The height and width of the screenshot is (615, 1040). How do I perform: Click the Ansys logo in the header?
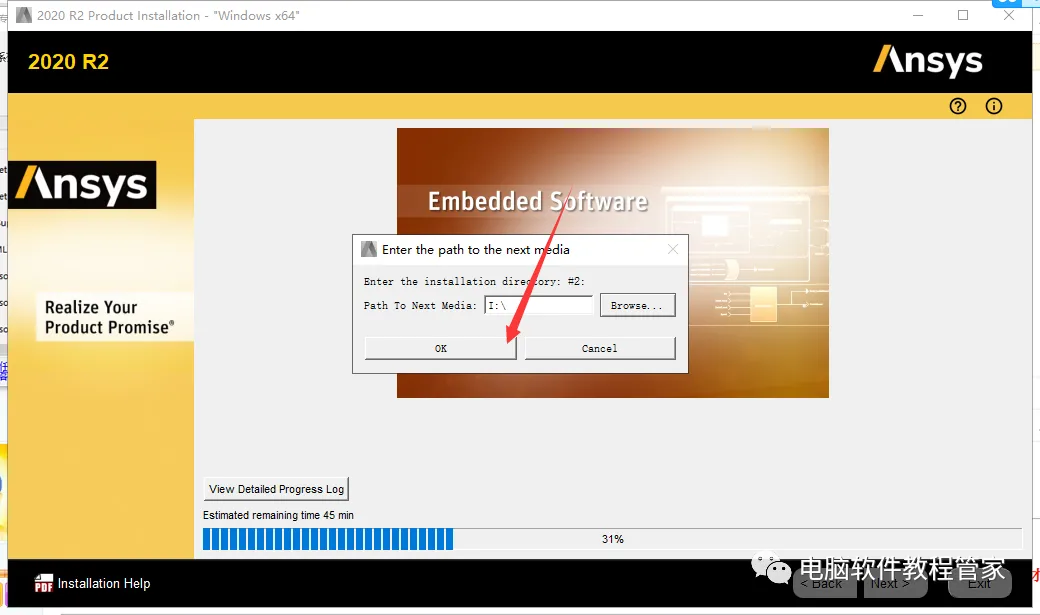point(927,61)
